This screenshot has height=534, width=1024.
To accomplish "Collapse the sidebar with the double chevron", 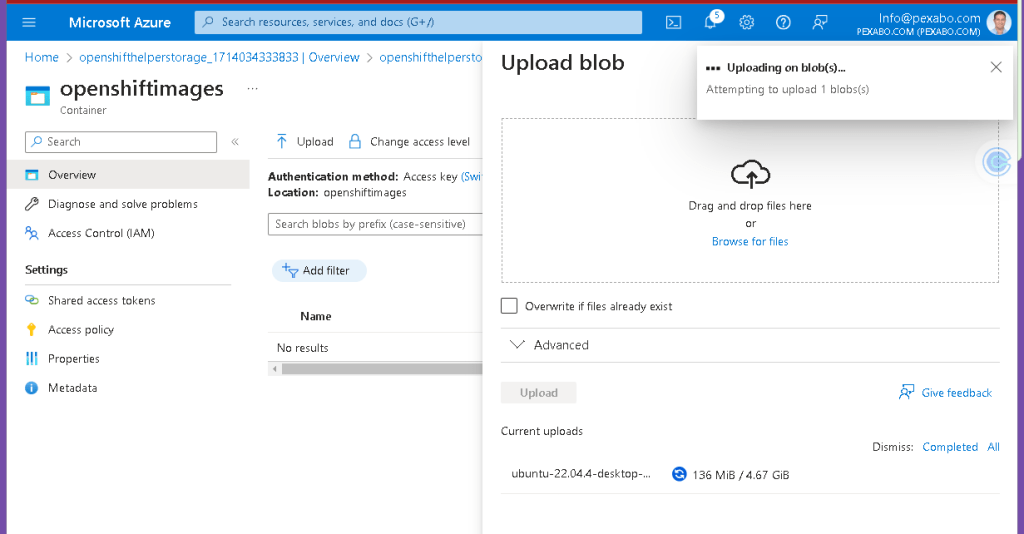I will tap(235, 142).
